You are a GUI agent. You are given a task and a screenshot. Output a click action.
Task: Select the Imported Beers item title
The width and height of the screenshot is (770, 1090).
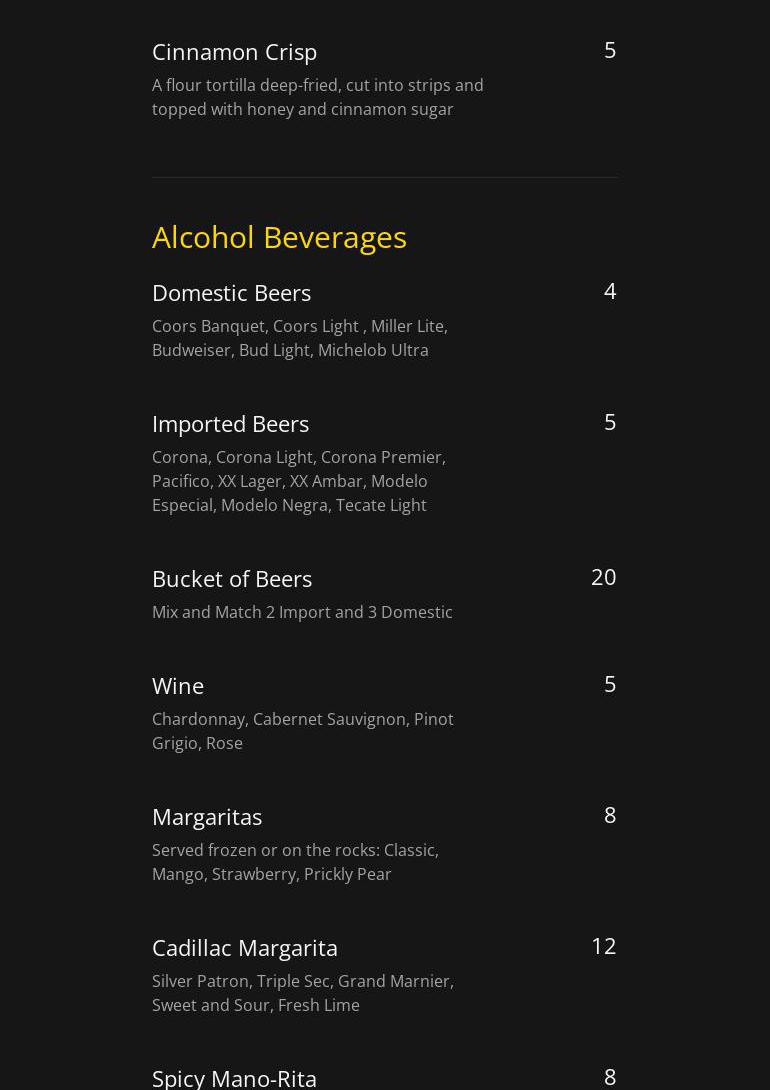[x=230, y=423]
